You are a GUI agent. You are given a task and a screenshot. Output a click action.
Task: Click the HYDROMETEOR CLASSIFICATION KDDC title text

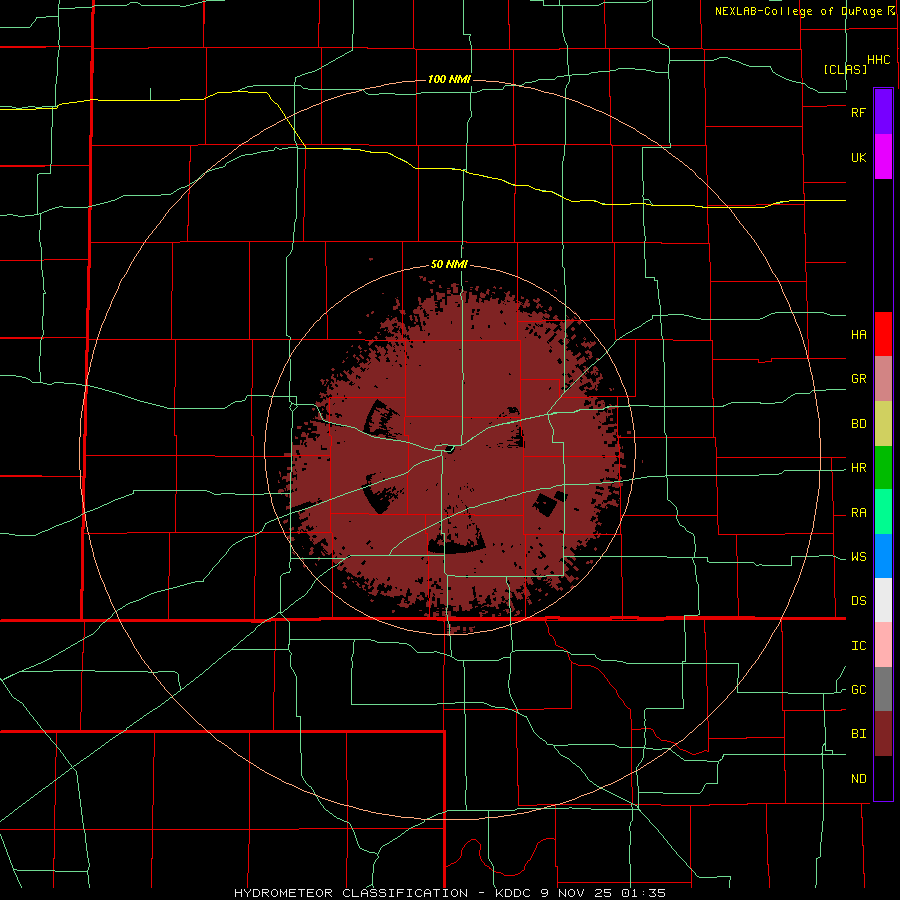pos(449,893)
